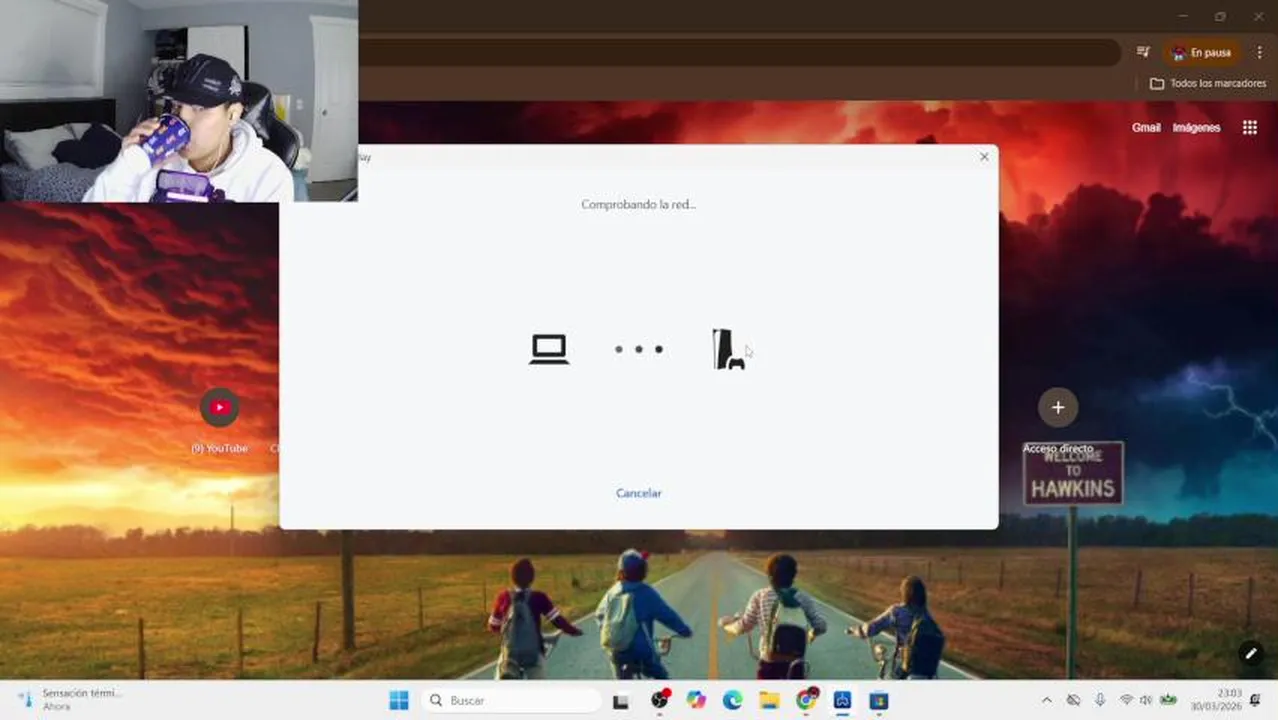
Task: Minimize the Chrome window
Action: click(x=1183, y=16)
